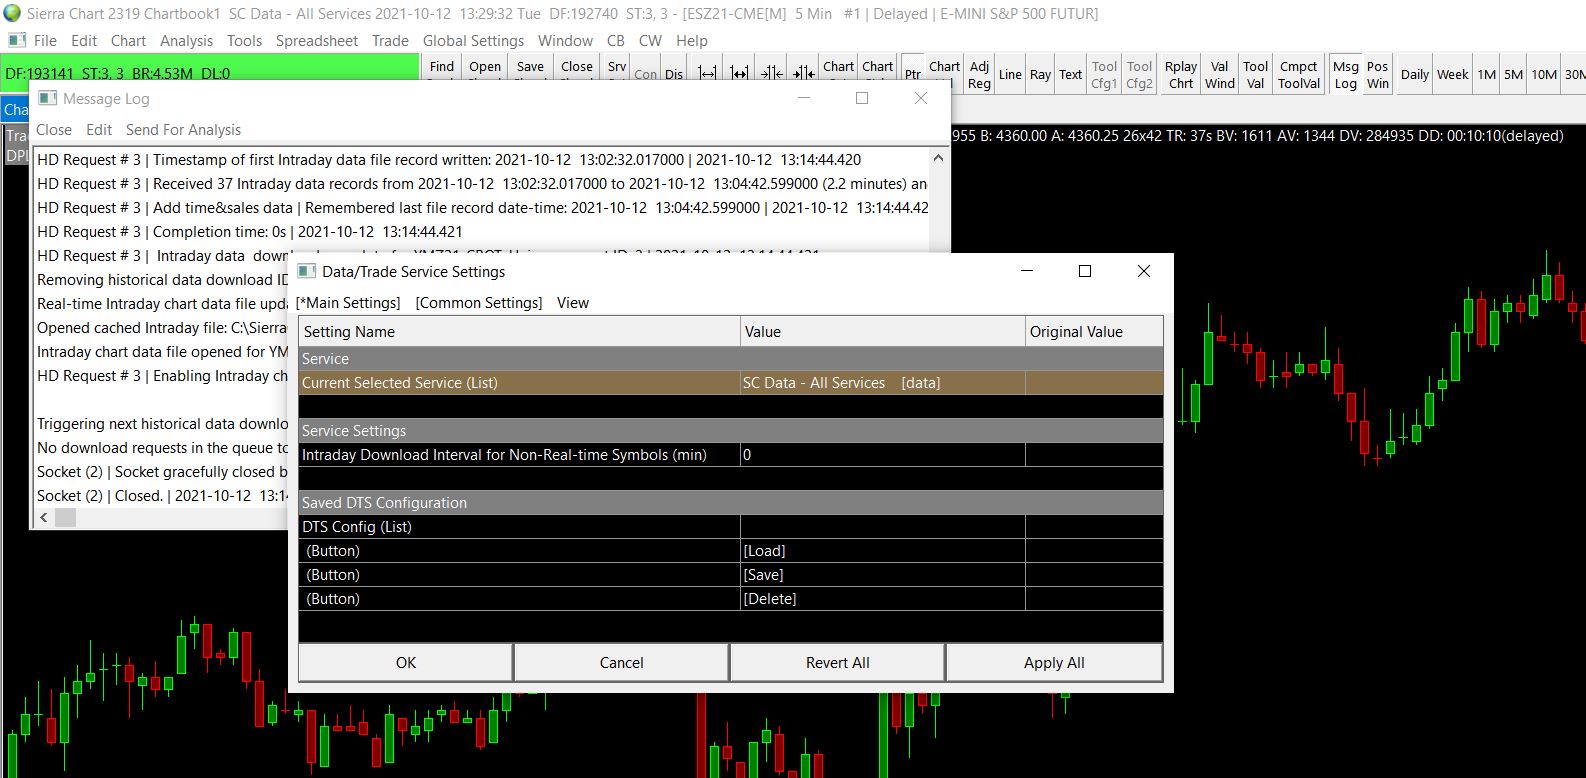Open the Global Settings menu

click(473, 41)
